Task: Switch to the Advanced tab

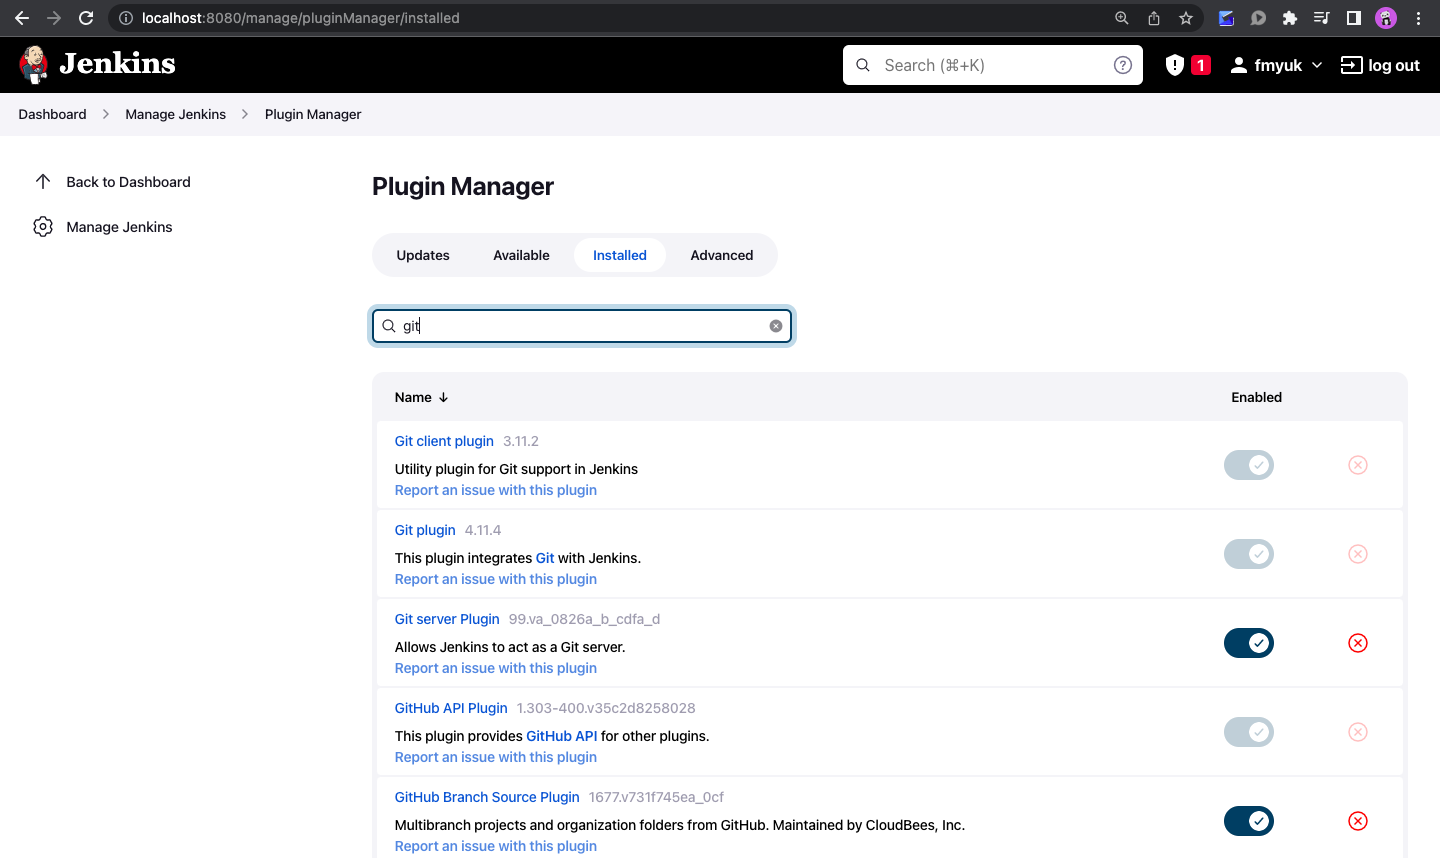Action: pyautogui.click(x=721, y=255)
